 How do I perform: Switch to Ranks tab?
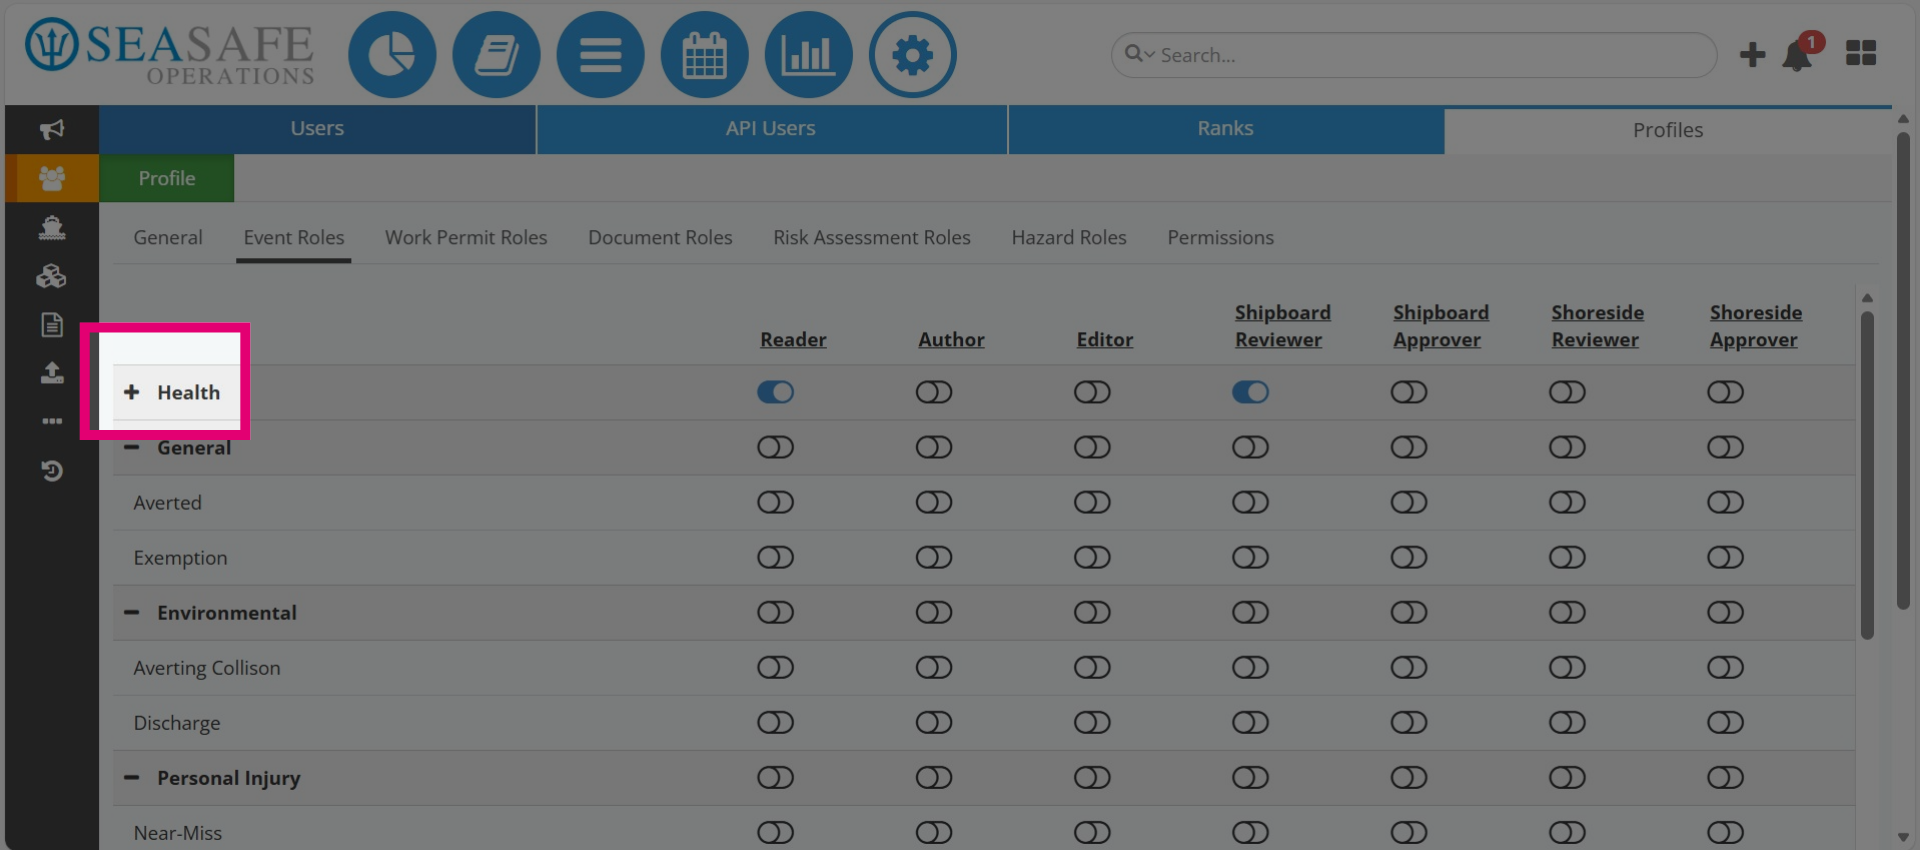click(1225, 129)
